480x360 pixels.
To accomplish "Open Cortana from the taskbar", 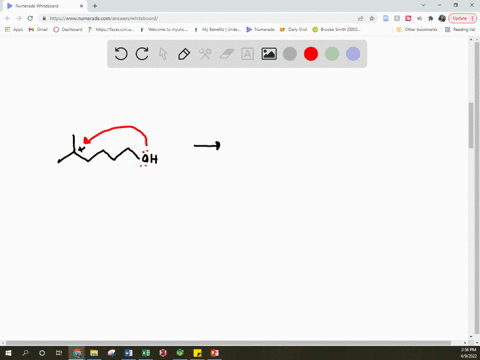I will 42,353.
